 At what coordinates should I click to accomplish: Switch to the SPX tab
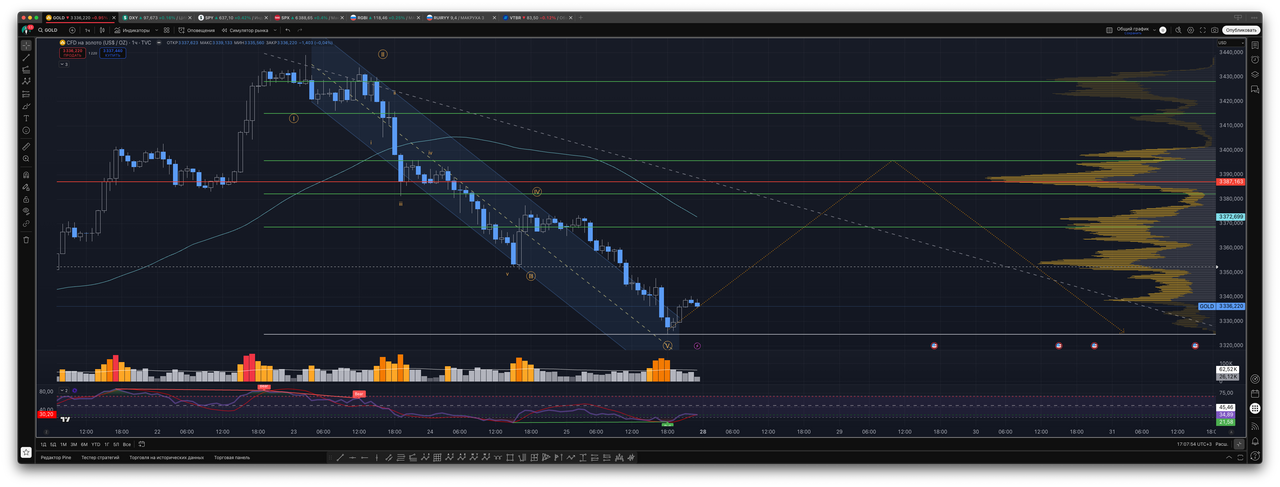pos(308,18)
